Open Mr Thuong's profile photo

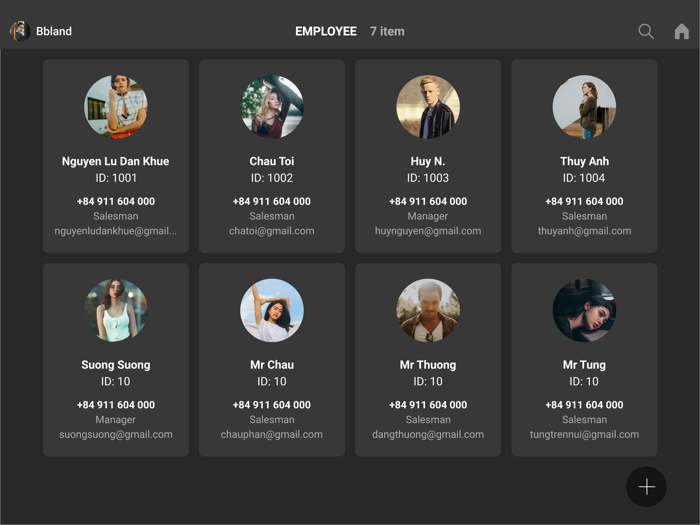(428, 310)
